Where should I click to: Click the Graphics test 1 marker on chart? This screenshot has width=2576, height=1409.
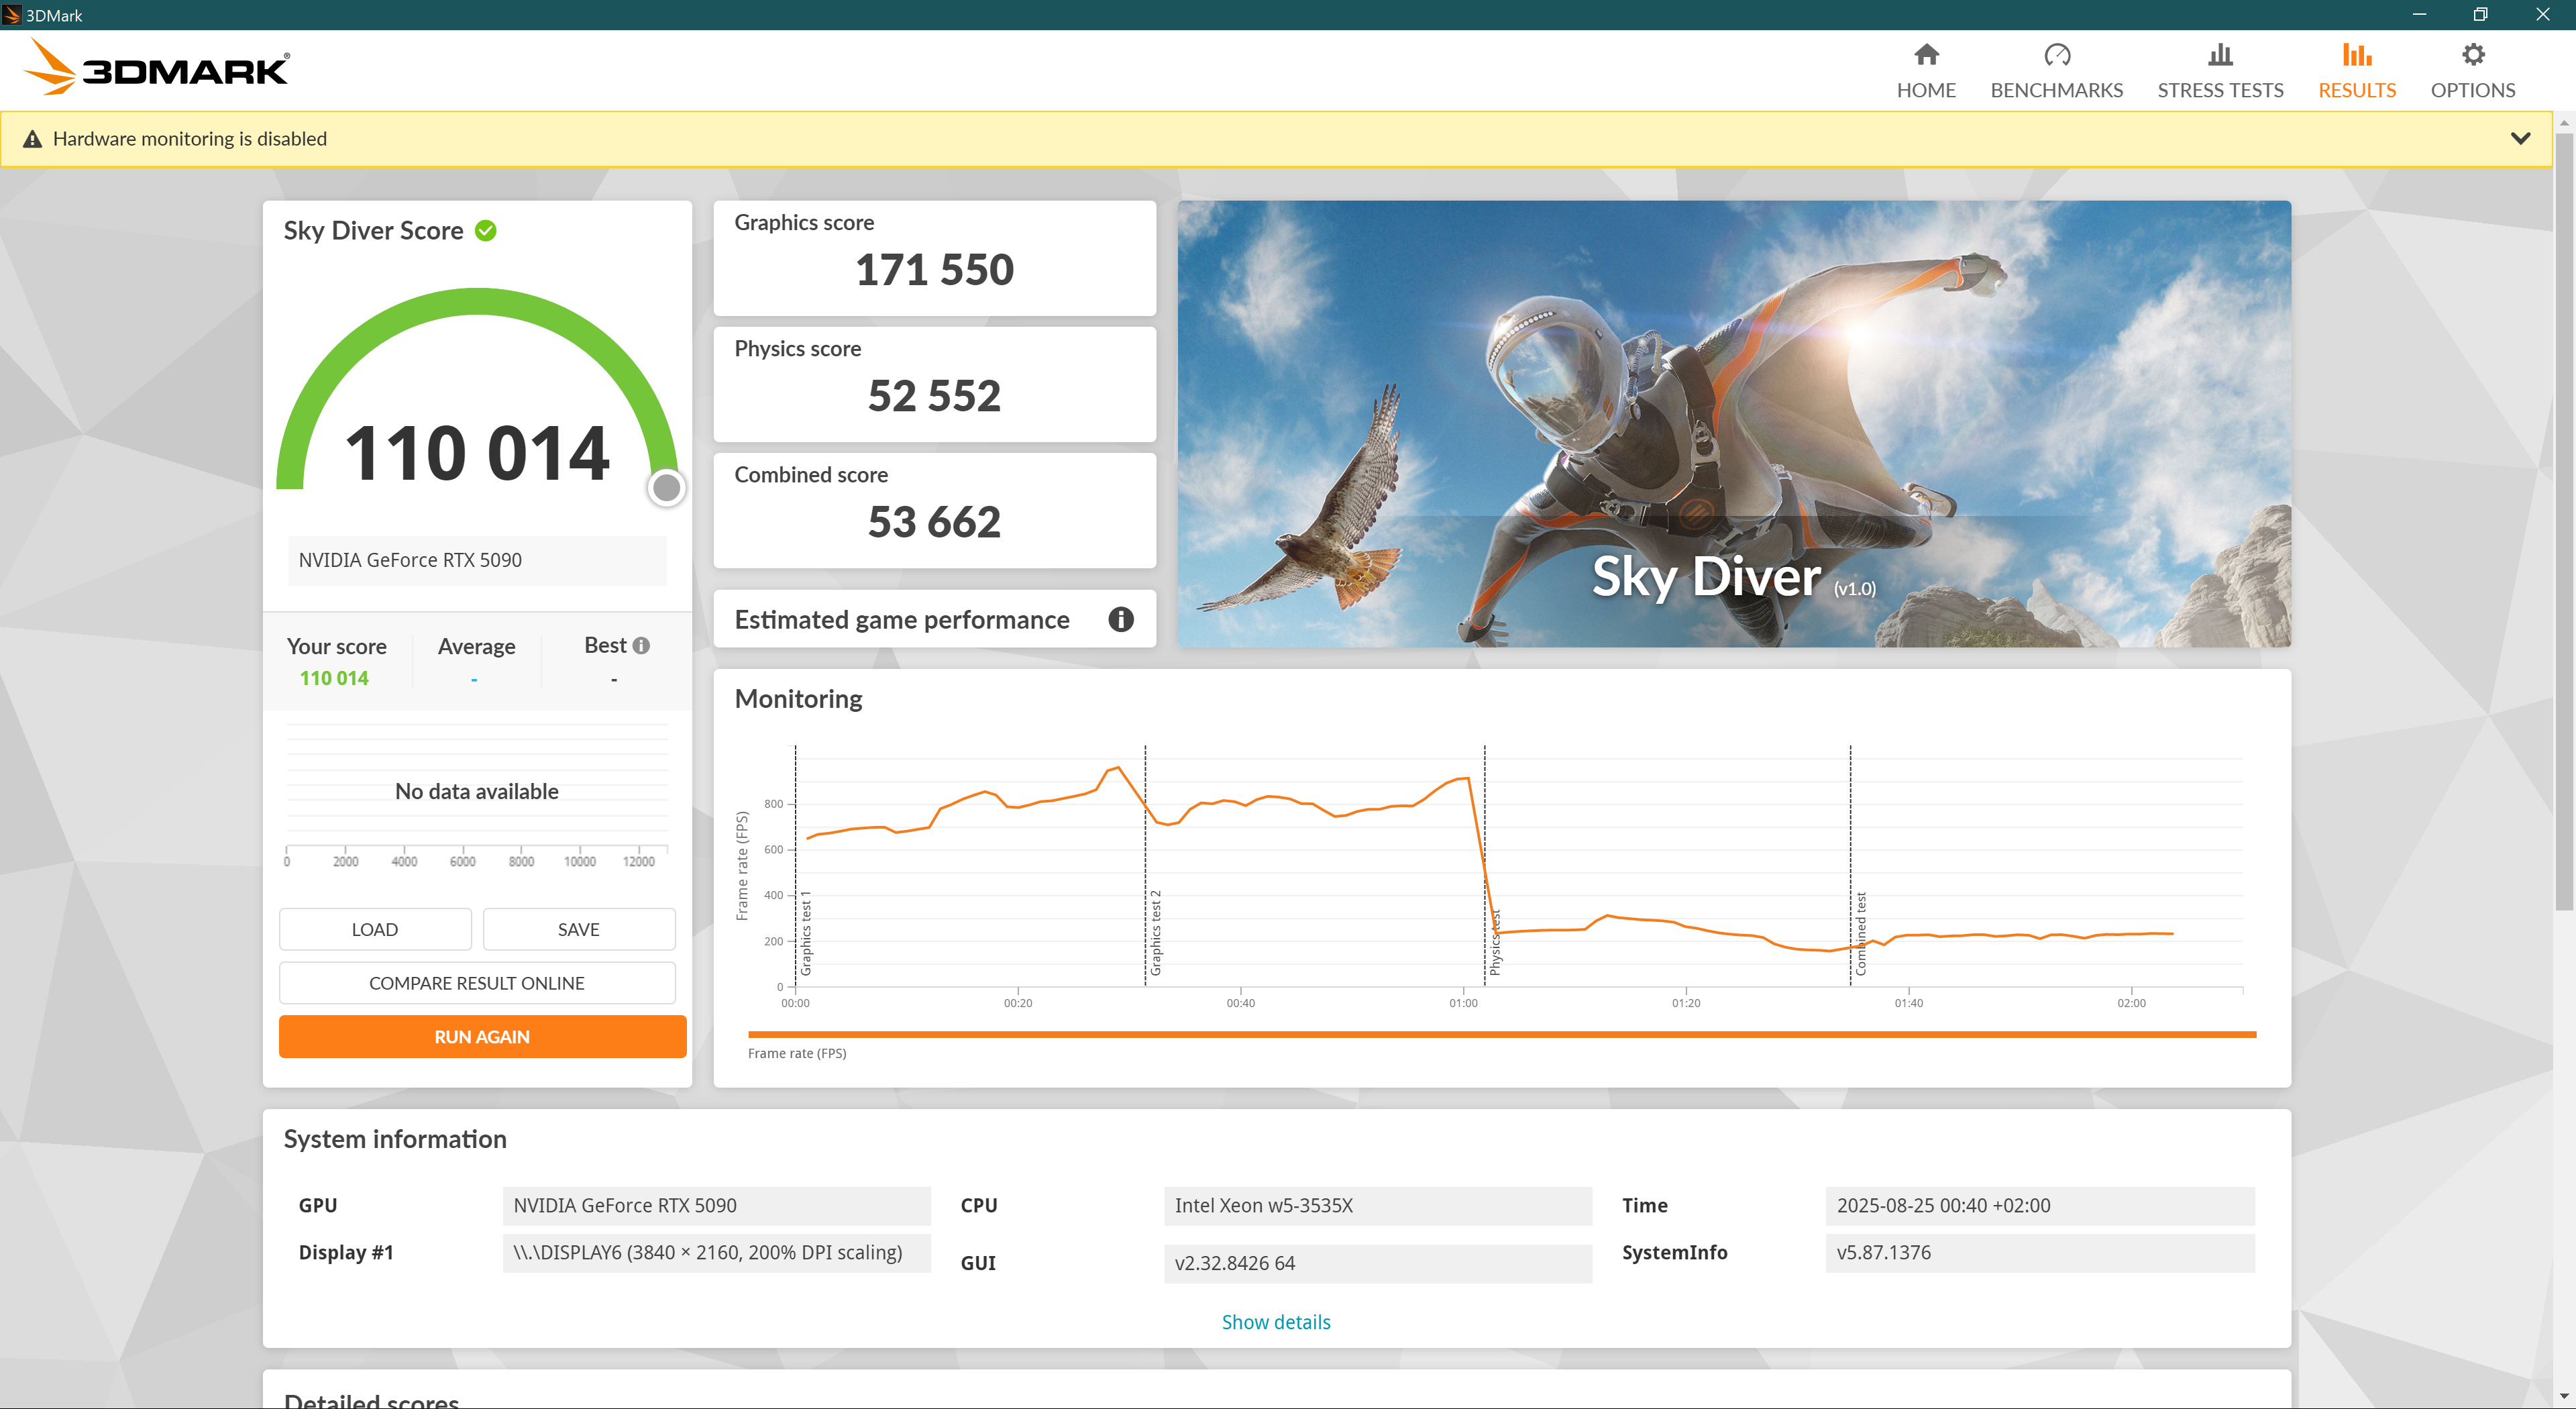pos(806,932)
